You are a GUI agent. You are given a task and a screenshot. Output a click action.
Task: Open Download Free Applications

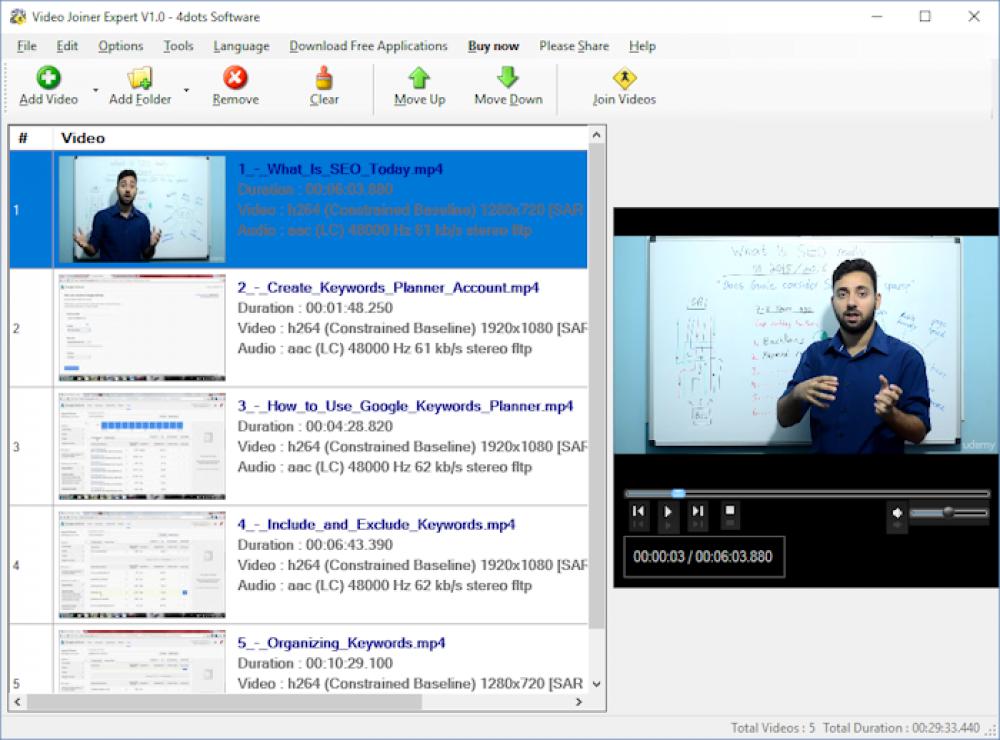click(368, 46)
